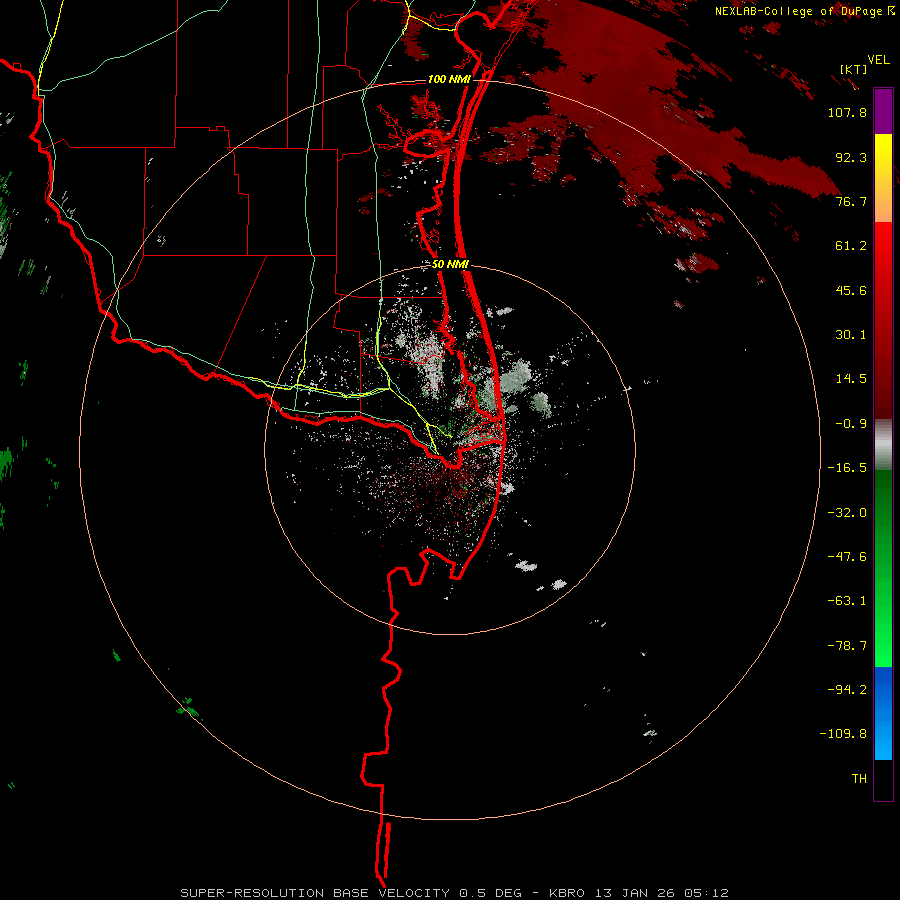Click the -63.1 legend value
The width and height of the screenshot is (900, 900).
pyautogui.click(x=847, y=601)
